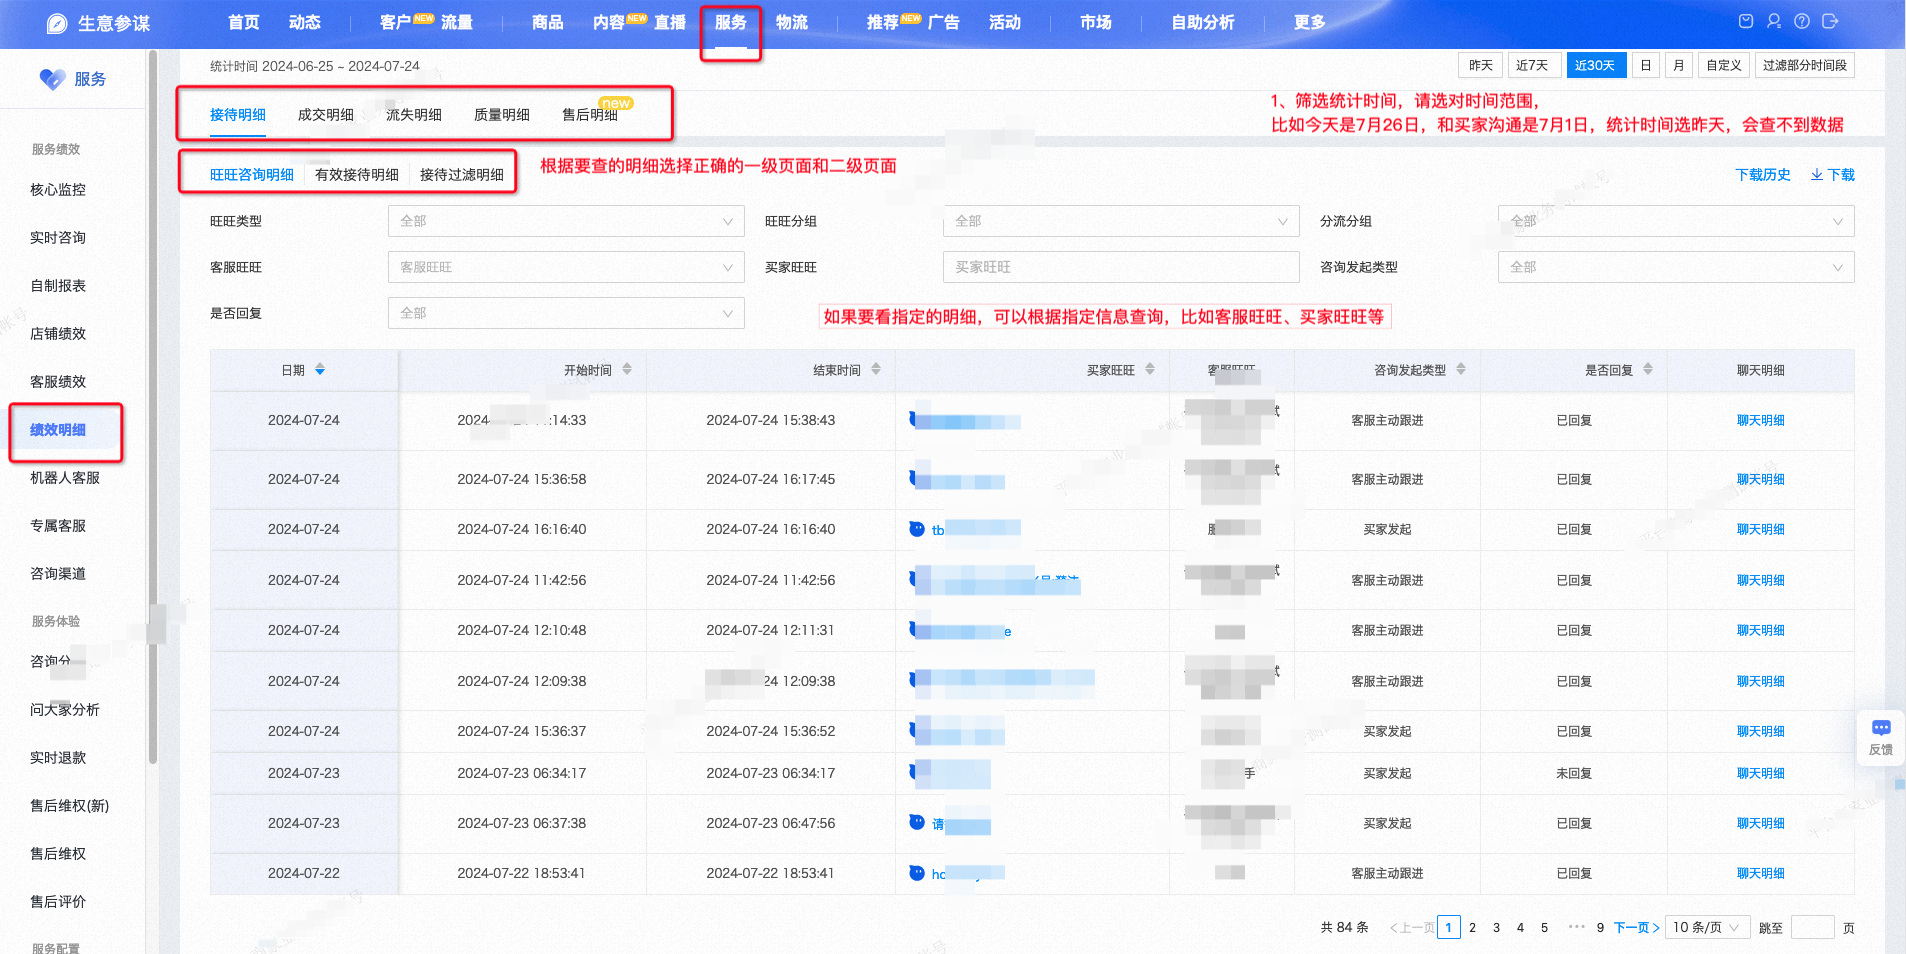Select the 月 granularity button
1906x954 pixels.
pyautogui.click(x=1679, y=65)
